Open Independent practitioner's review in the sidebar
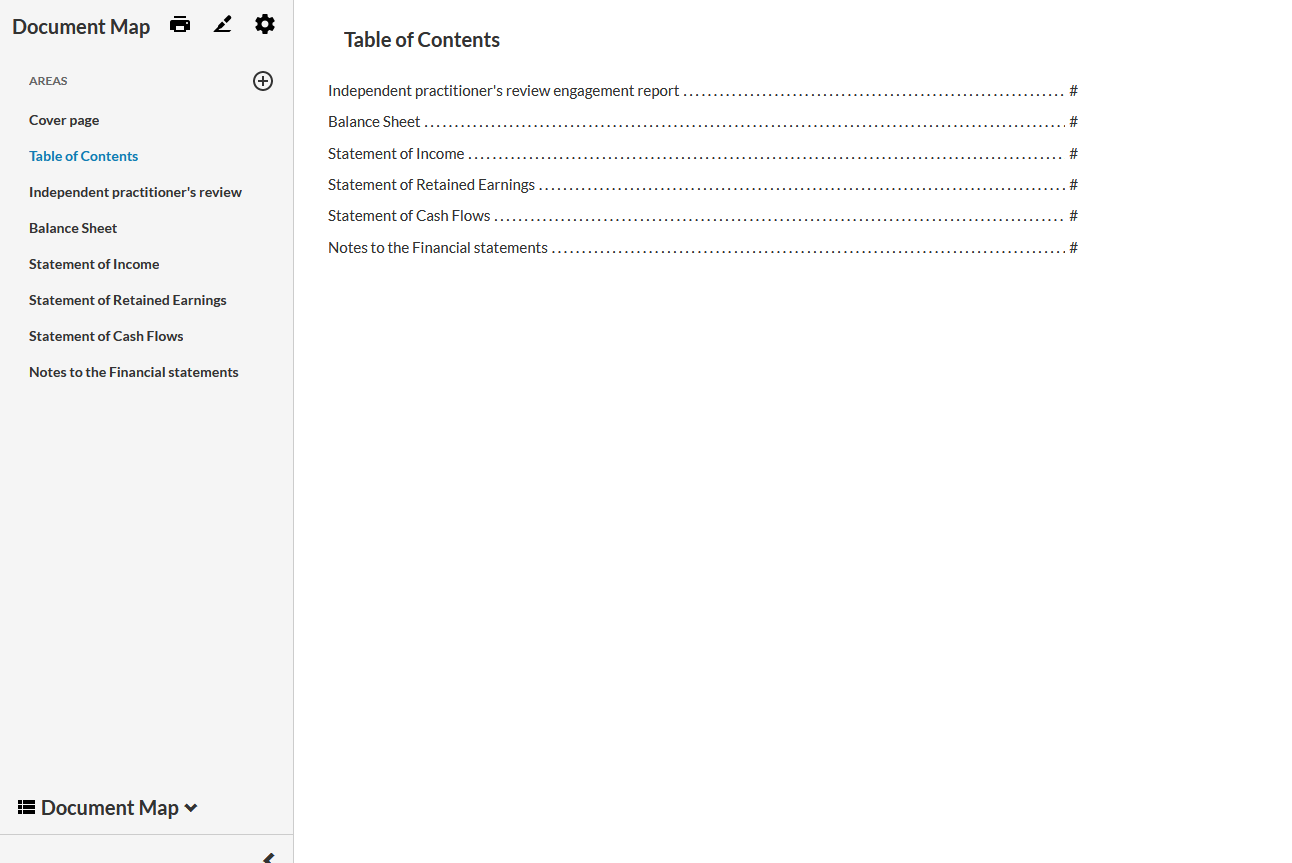 [135, 192]
